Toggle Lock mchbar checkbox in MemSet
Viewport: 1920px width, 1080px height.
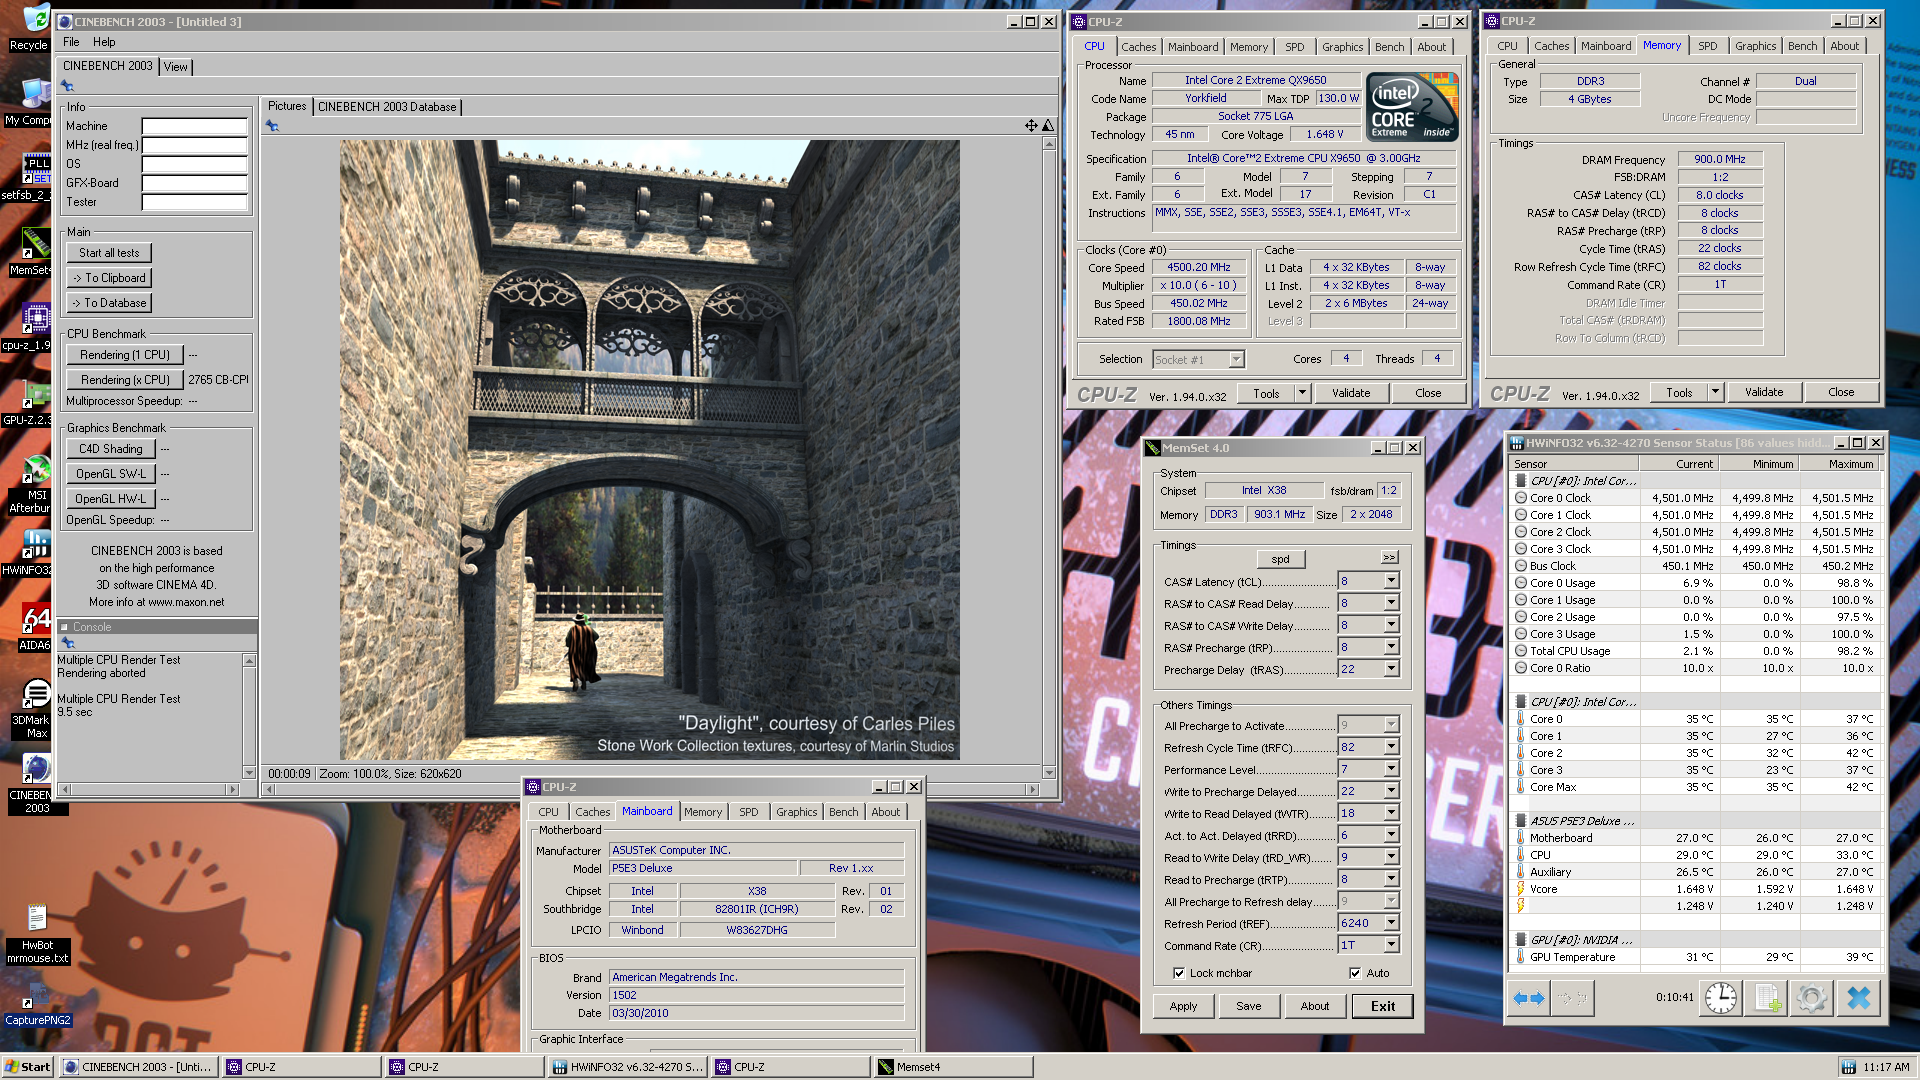[1179, 973]
